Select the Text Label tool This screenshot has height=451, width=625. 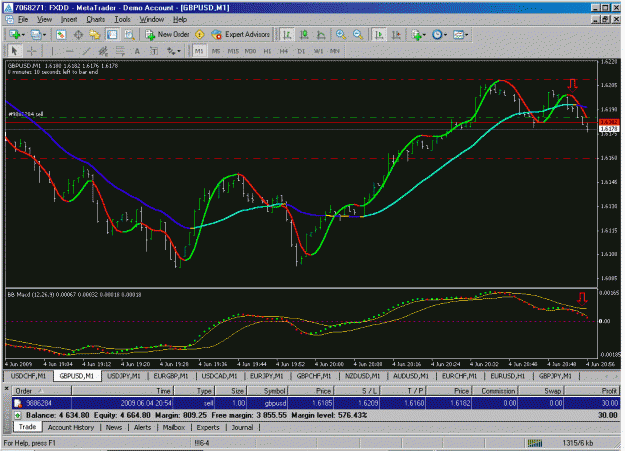click(154, 51)
